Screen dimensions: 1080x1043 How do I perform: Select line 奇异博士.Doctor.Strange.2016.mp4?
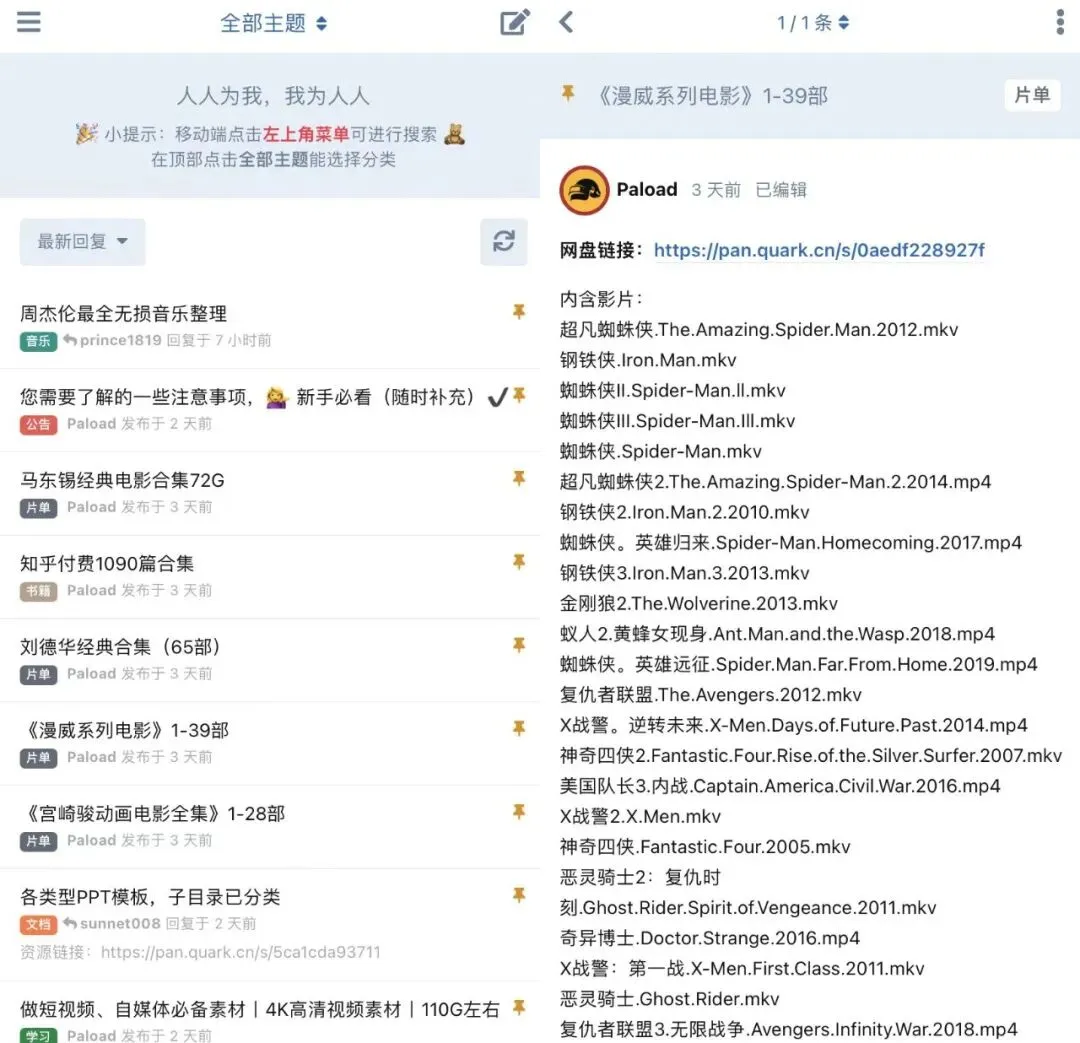[709, 938]
